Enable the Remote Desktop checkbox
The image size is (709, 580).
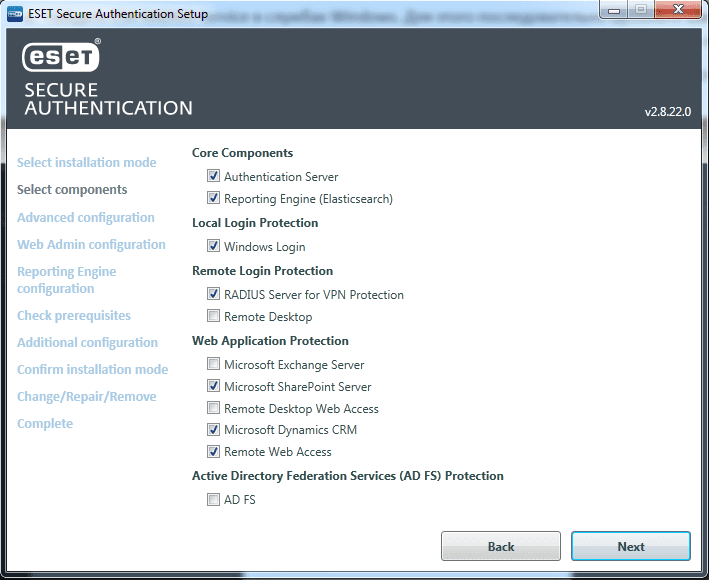click(x=213, y=316)
